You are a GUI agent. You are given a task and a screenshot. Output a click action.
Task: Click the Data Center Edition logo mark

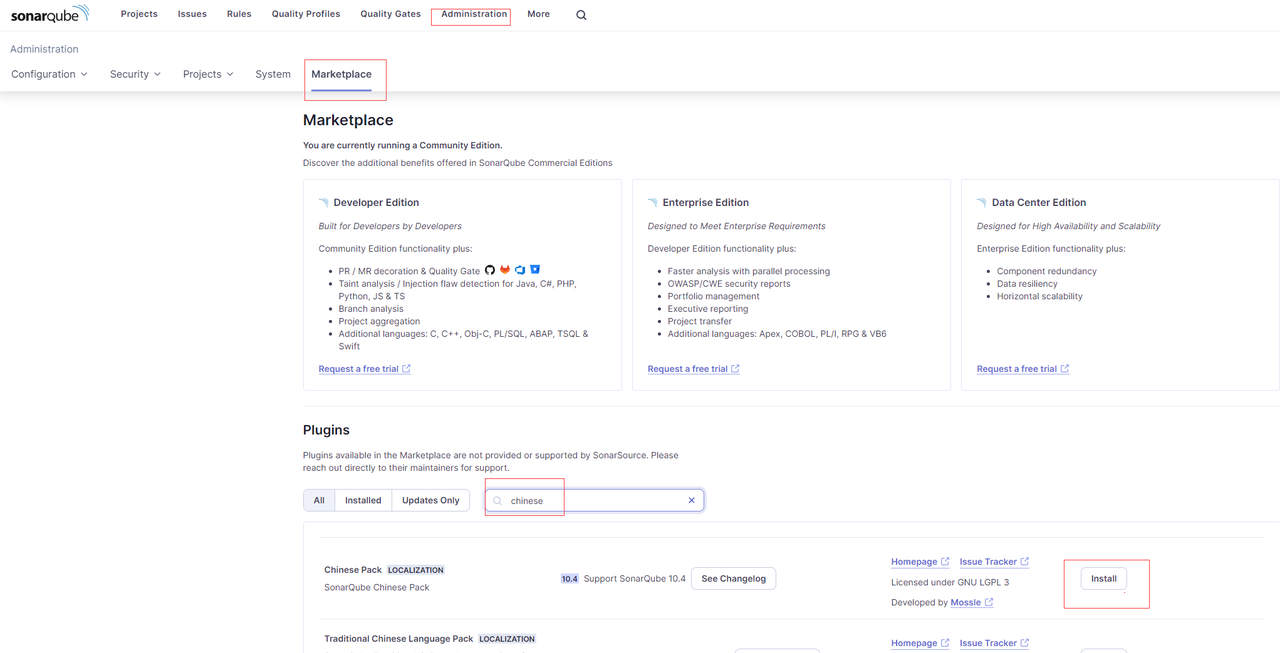click(981, 202)
